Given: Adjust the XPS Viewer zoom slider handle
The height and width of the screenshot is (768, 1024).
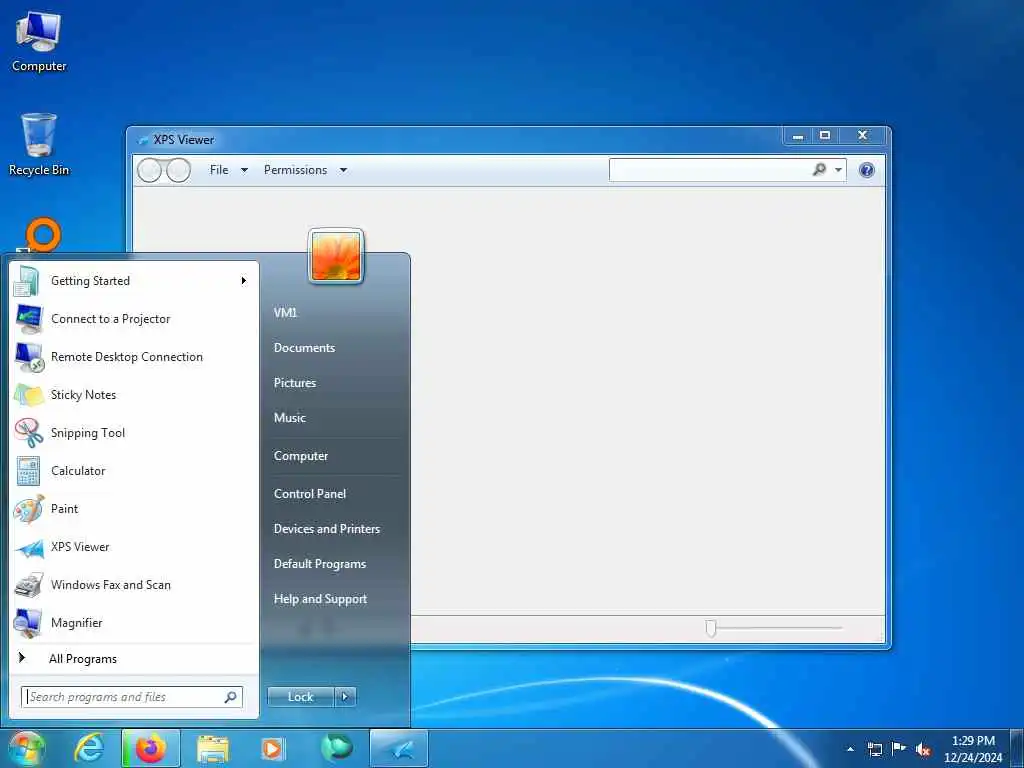Looking at the screenshot, I should [x=711, y=628].
